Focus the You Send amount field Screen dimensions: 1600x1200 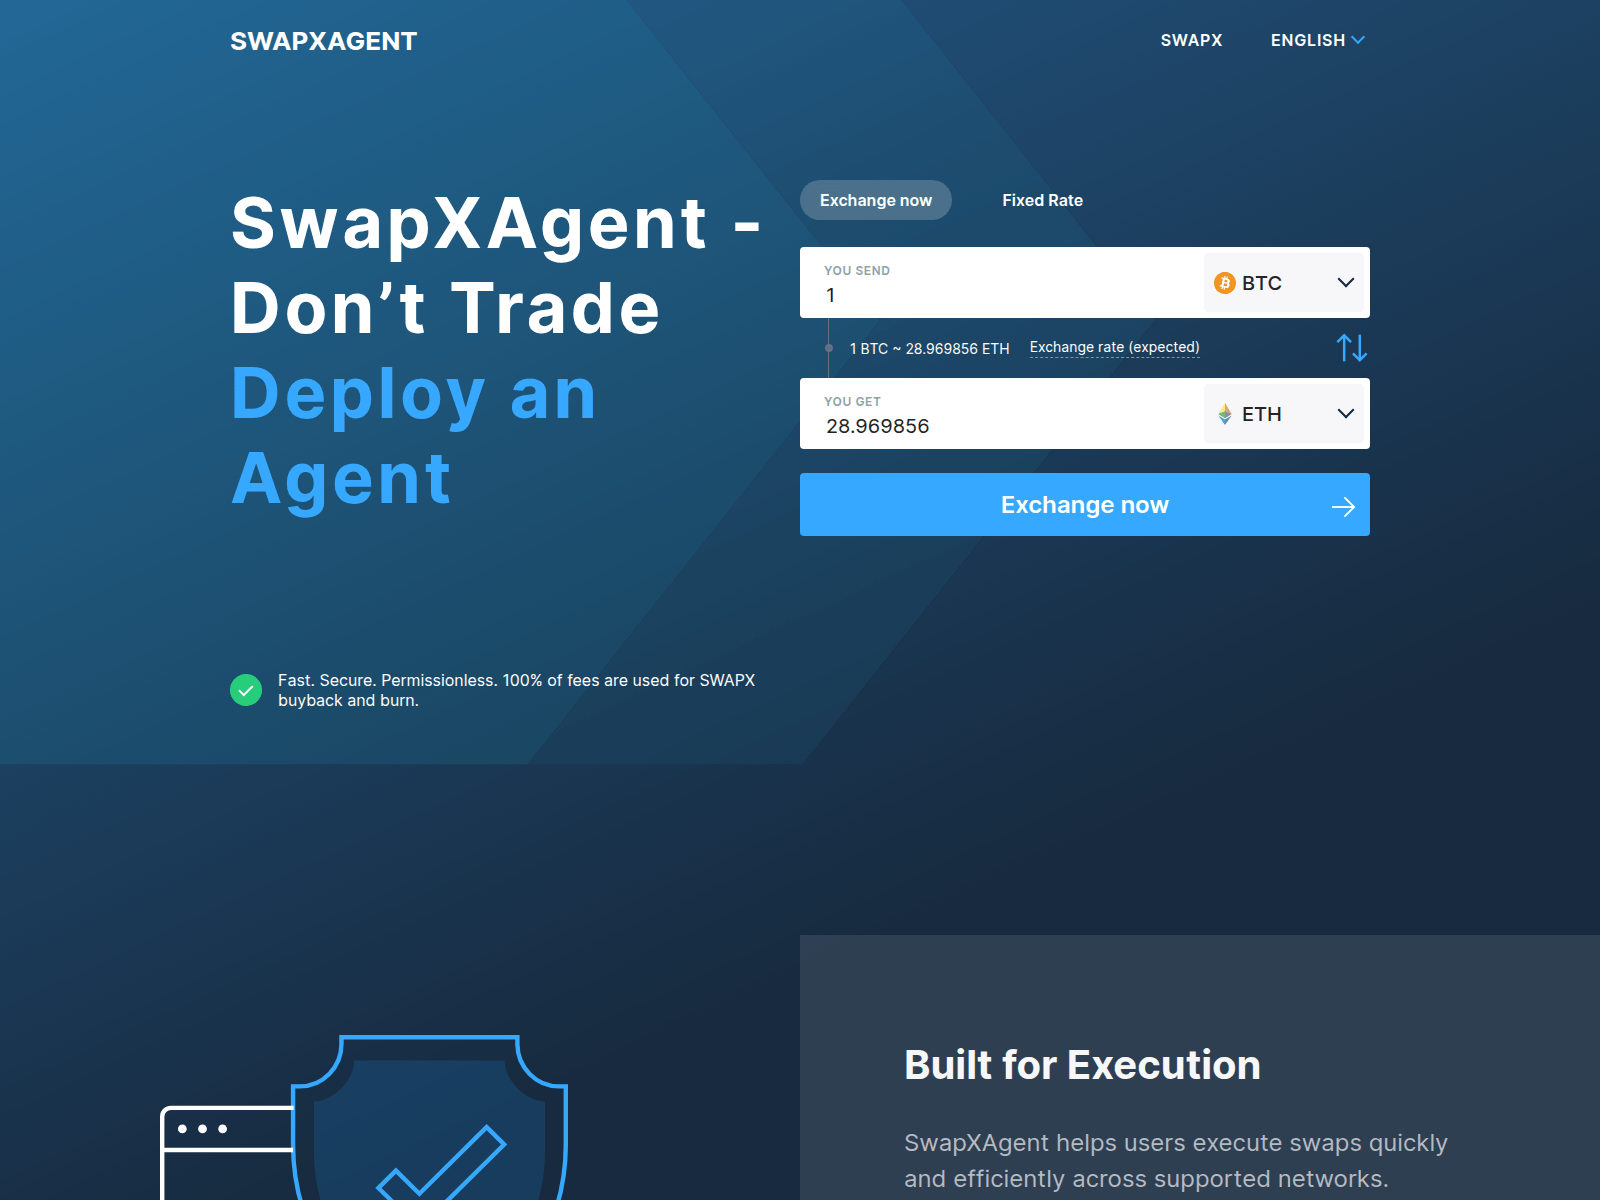[x=1002, y=283]
